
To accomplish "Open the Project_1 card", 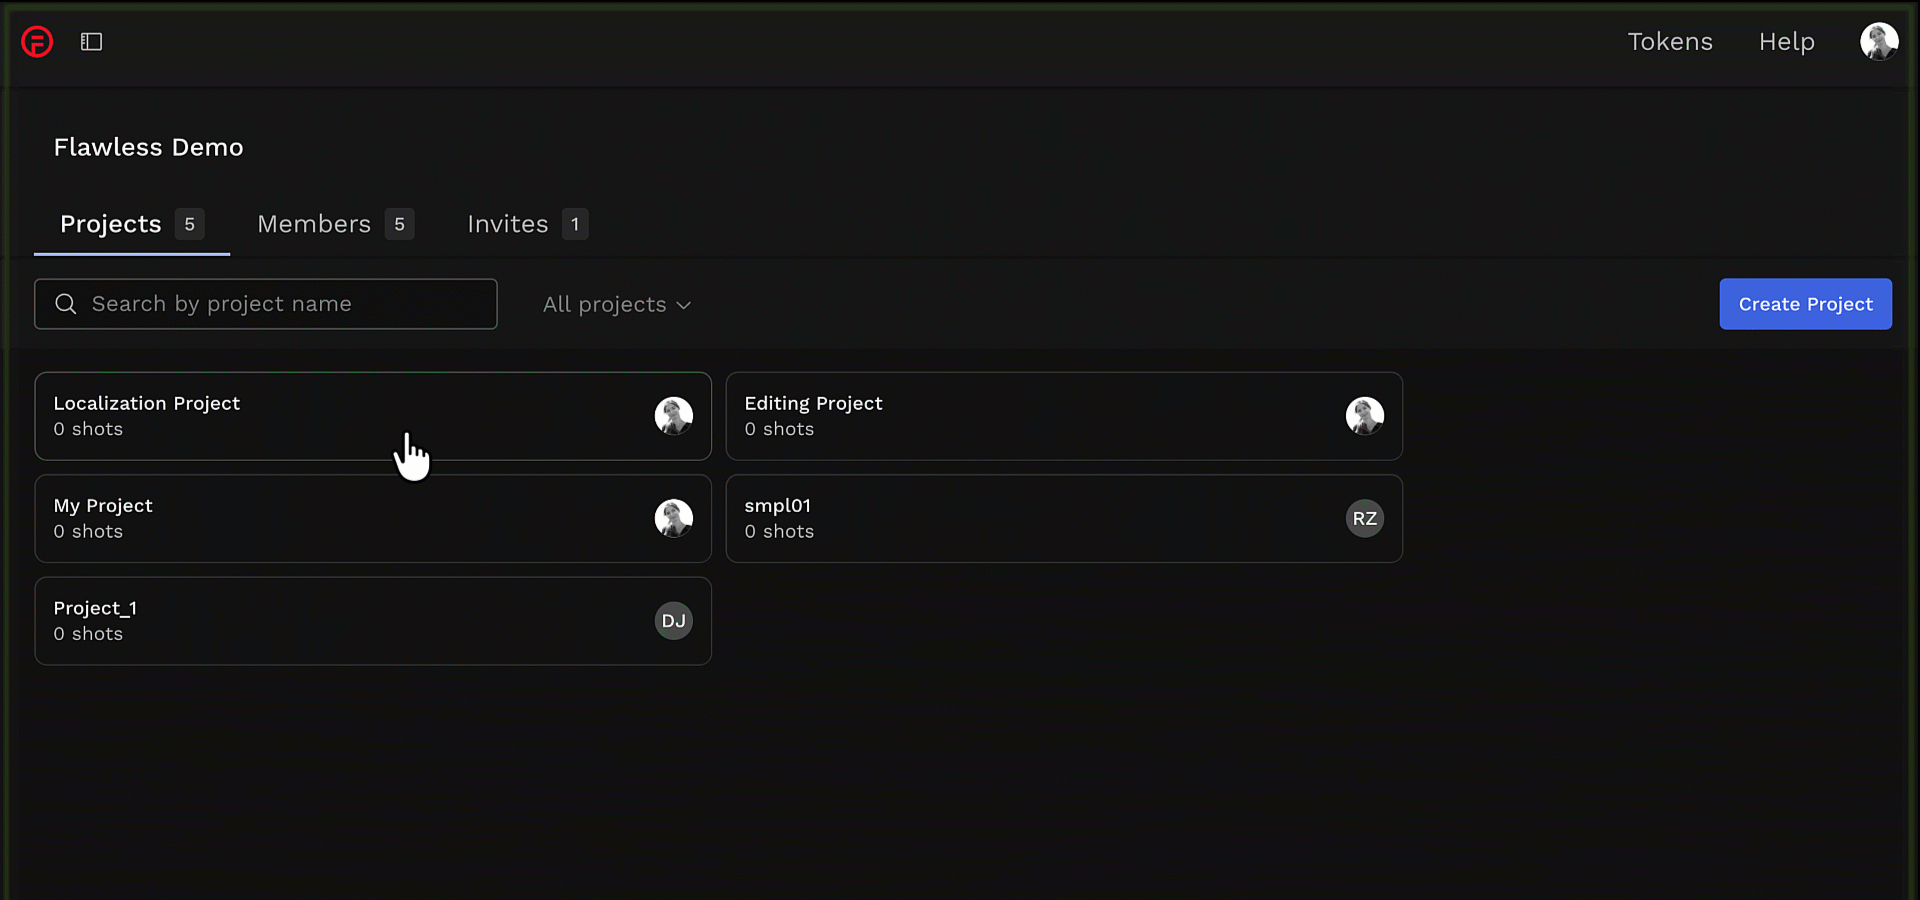I will pos(373,621).
